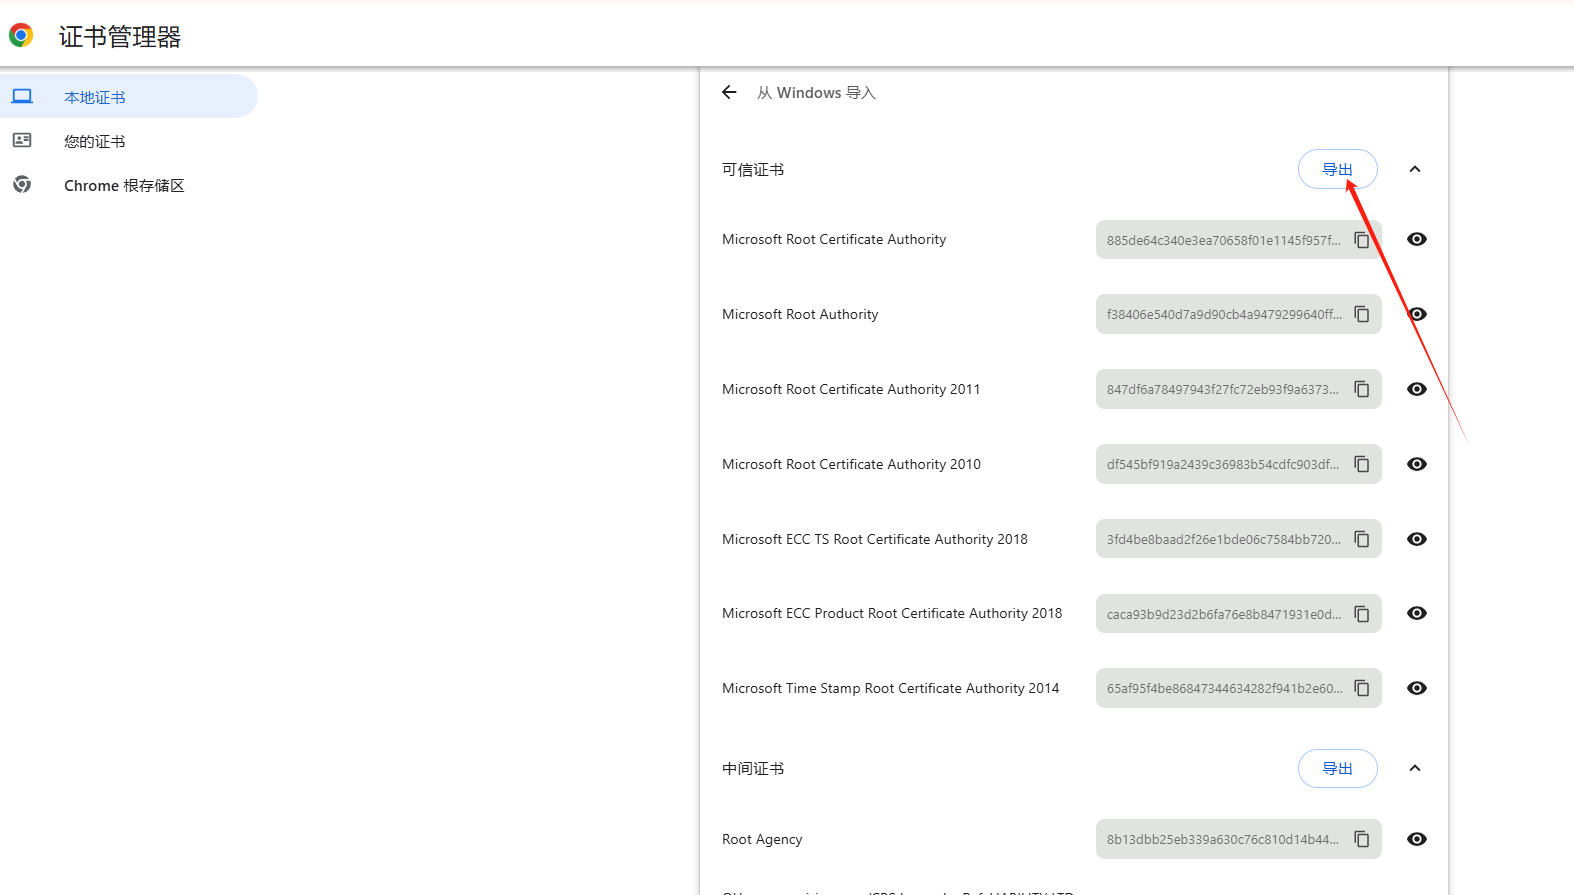Copy hash of Root Agency certificate
This screenshot has width=1574, height=895.
[1362, 839]
